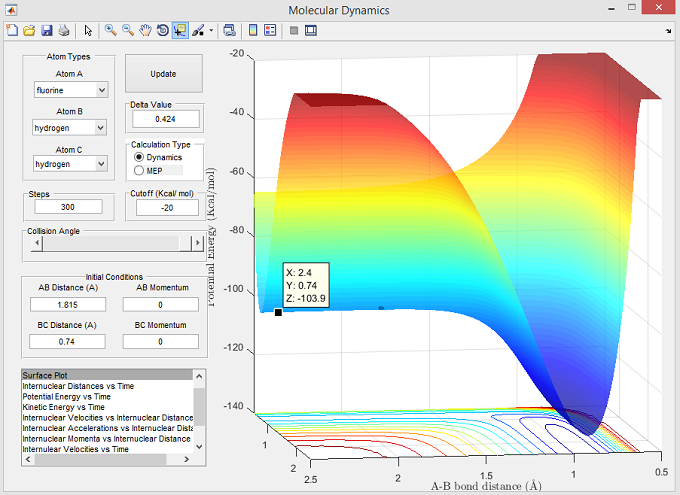Click the black data cursor marker on surface
Screen dimensions: 680x495
(278, 312)
